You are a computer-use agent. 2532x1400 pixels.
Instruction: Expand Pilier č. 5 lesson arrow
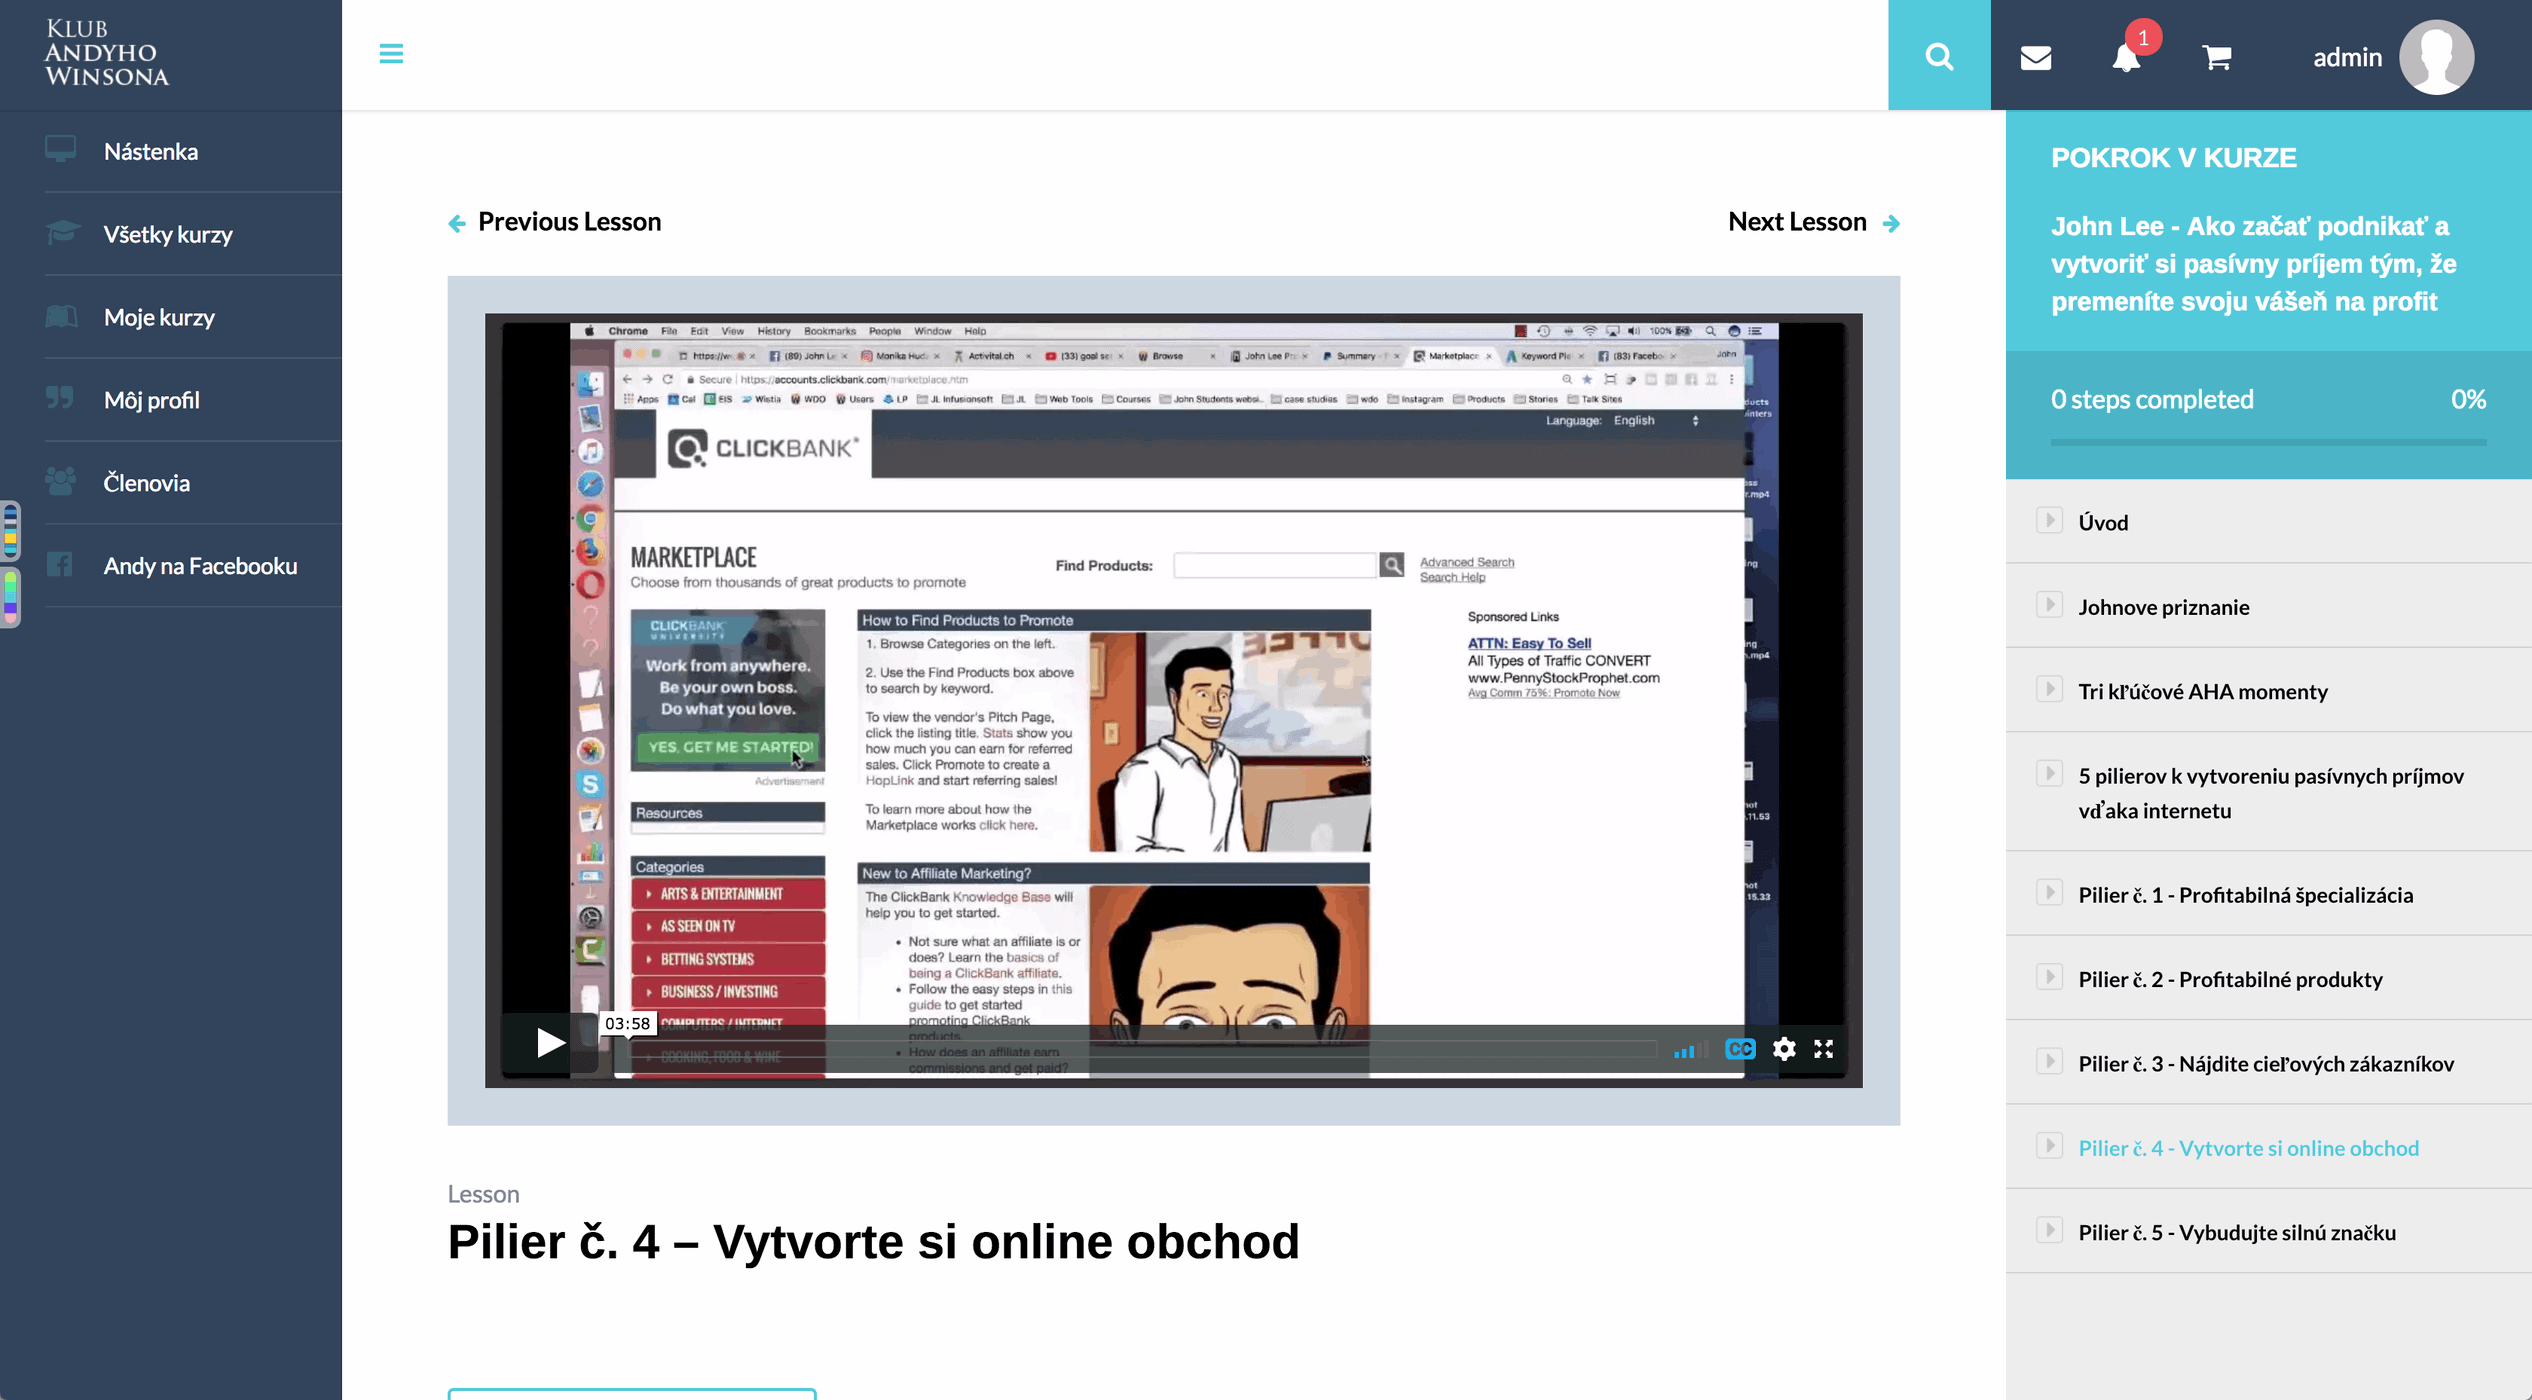[2049, 1230]
